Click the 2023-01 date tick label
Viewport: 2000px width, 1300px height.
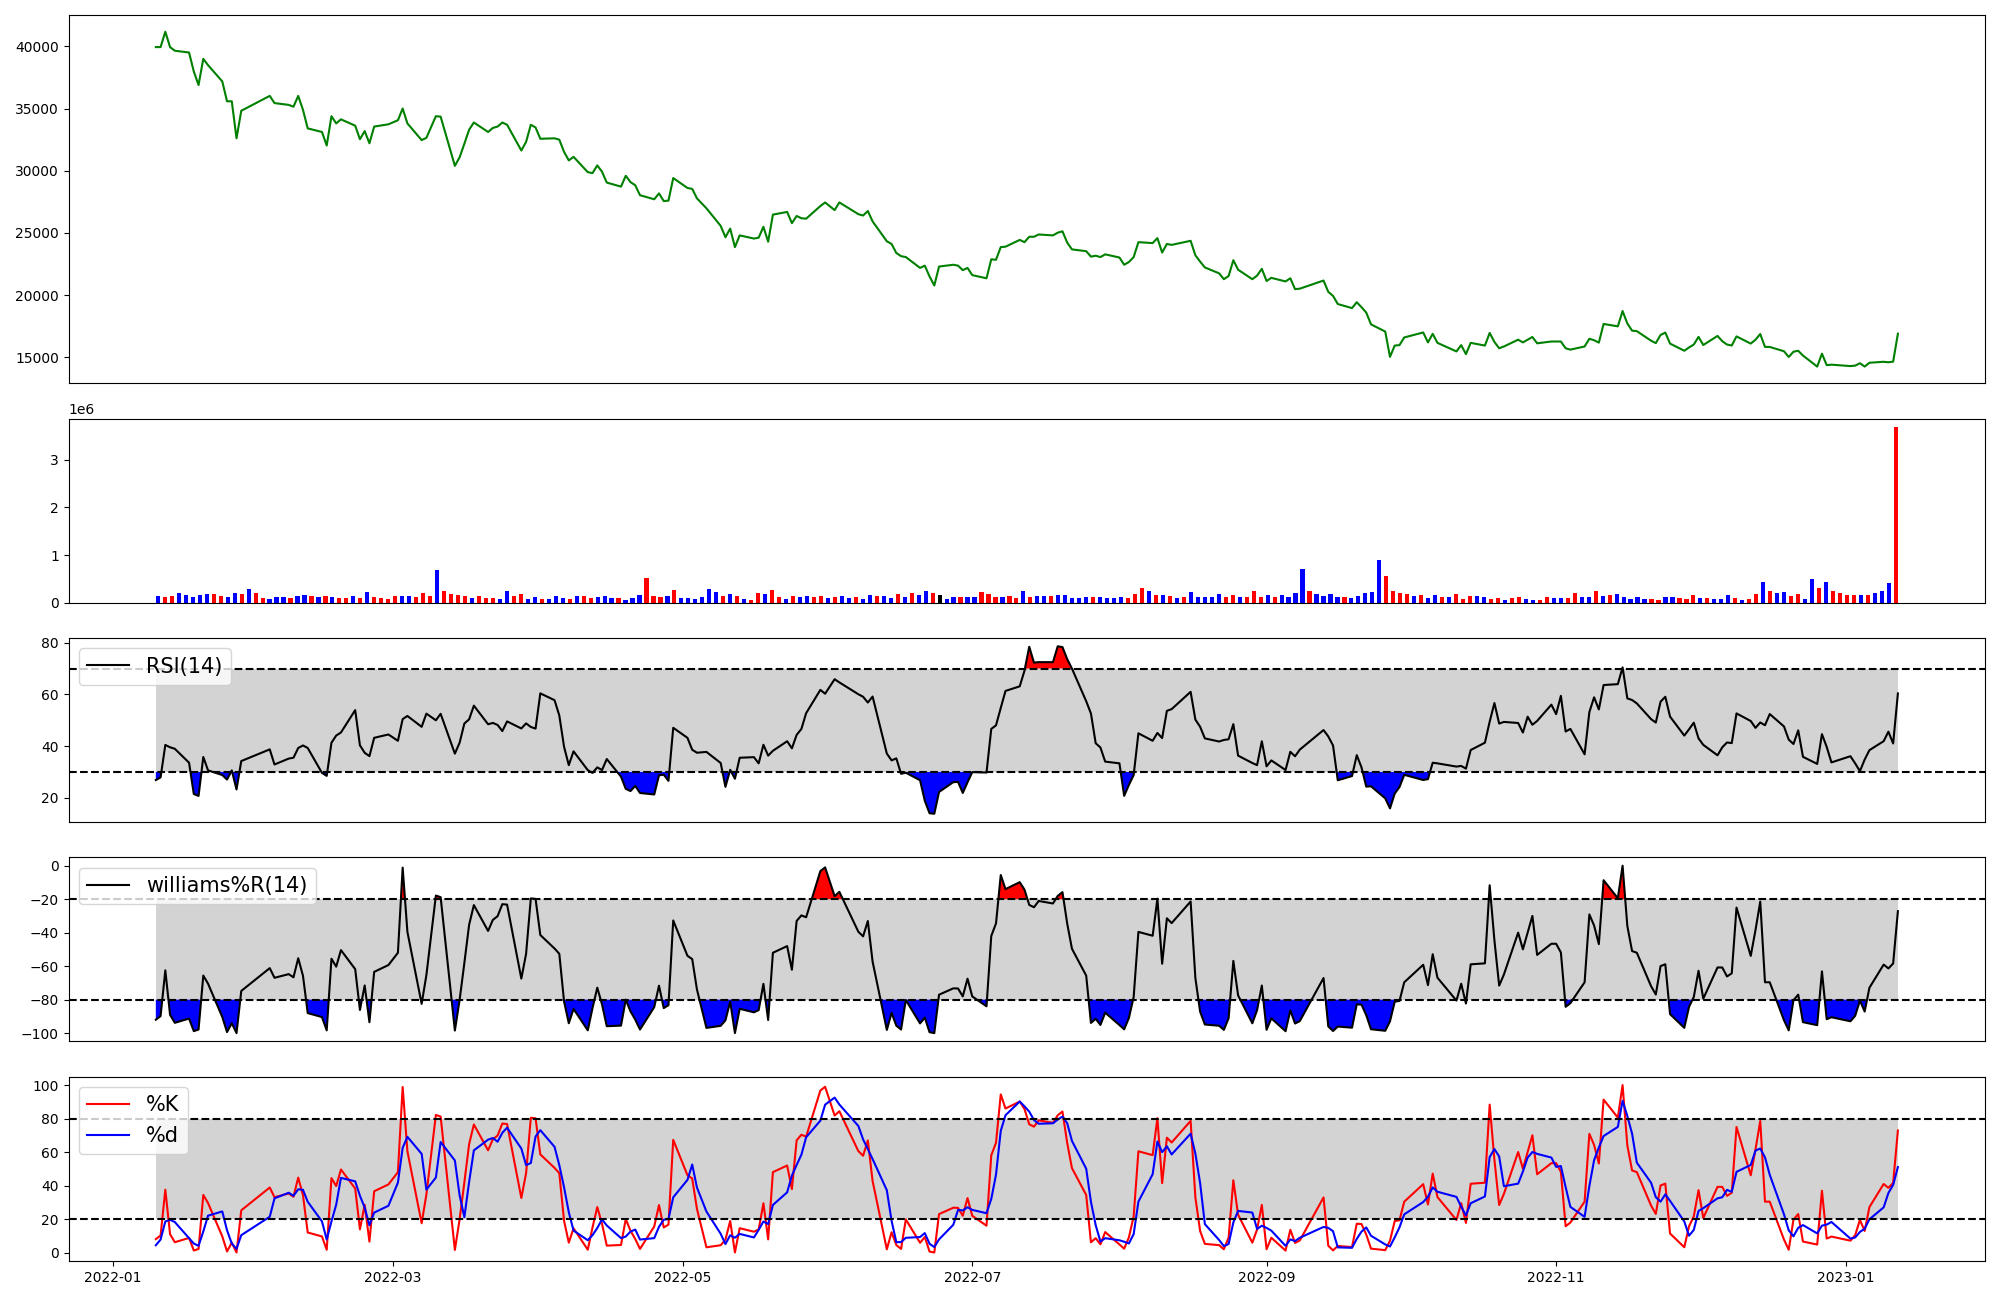coord(1845,1277)
